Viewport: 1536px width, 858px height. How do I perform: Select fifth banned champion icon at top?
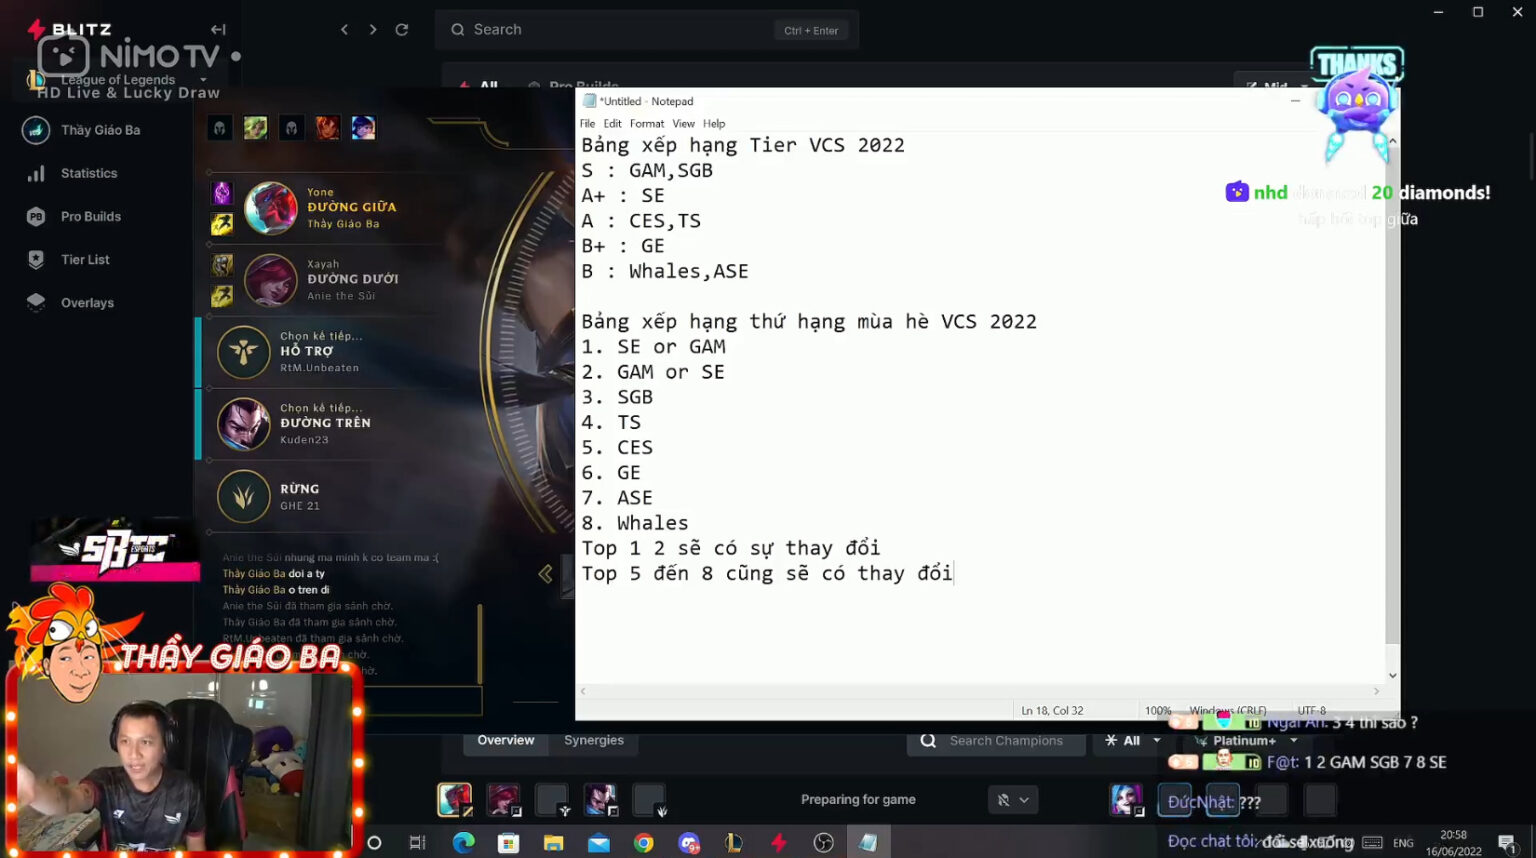coord(363,128)
